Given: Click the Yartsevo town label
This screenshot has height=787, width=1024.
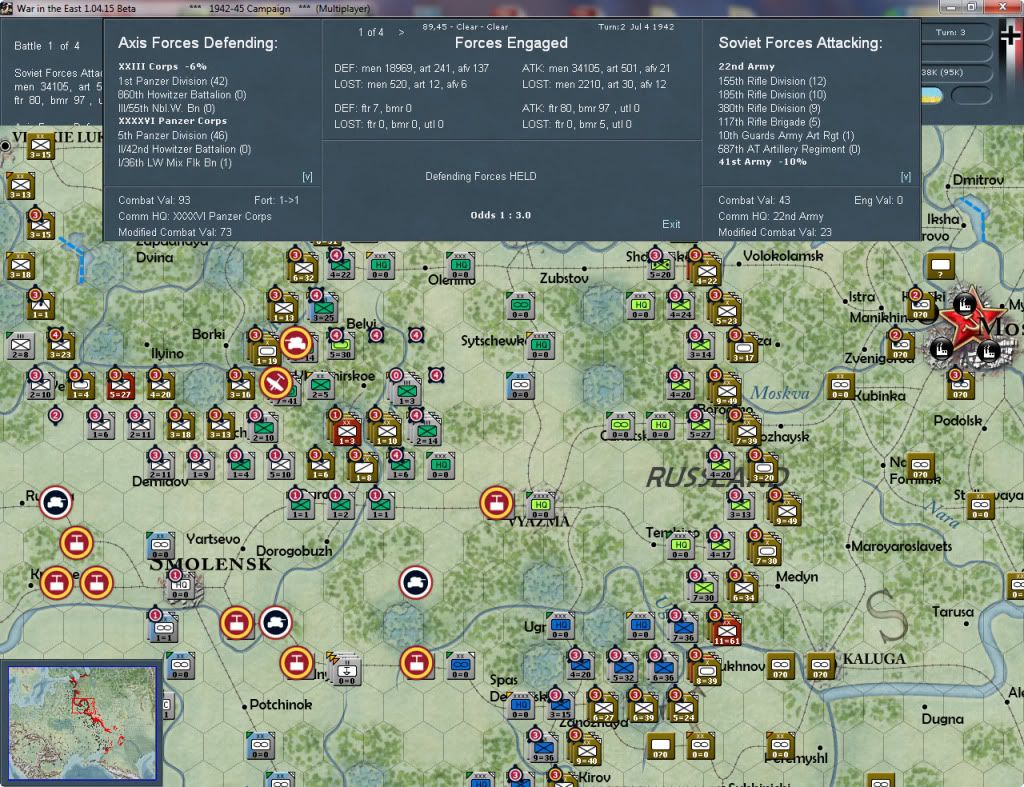Looking at the screenshot, I should click(213, 539).
